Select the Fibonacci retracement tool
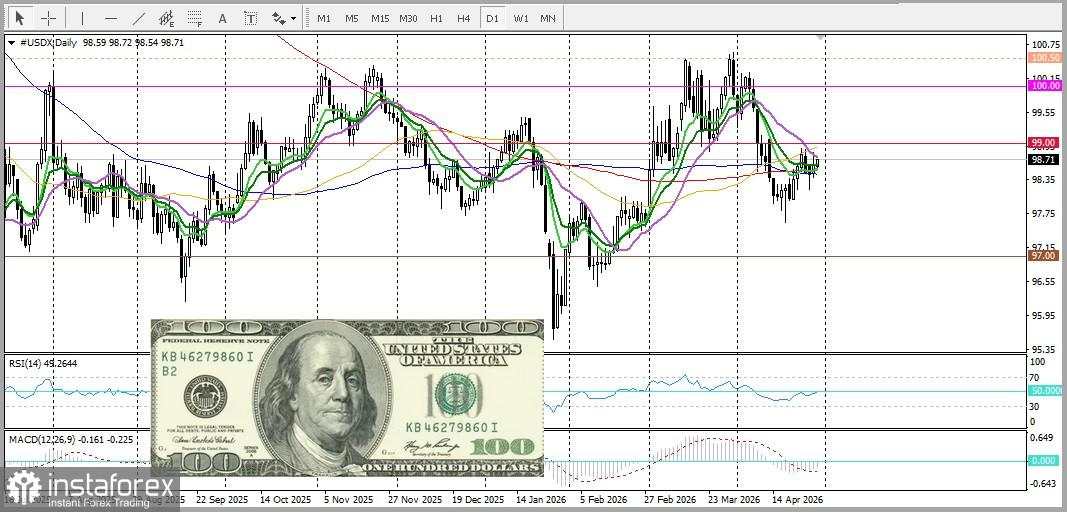This screenshot has height=512, width=1067. pyautogui.click(x=195, y=18)
